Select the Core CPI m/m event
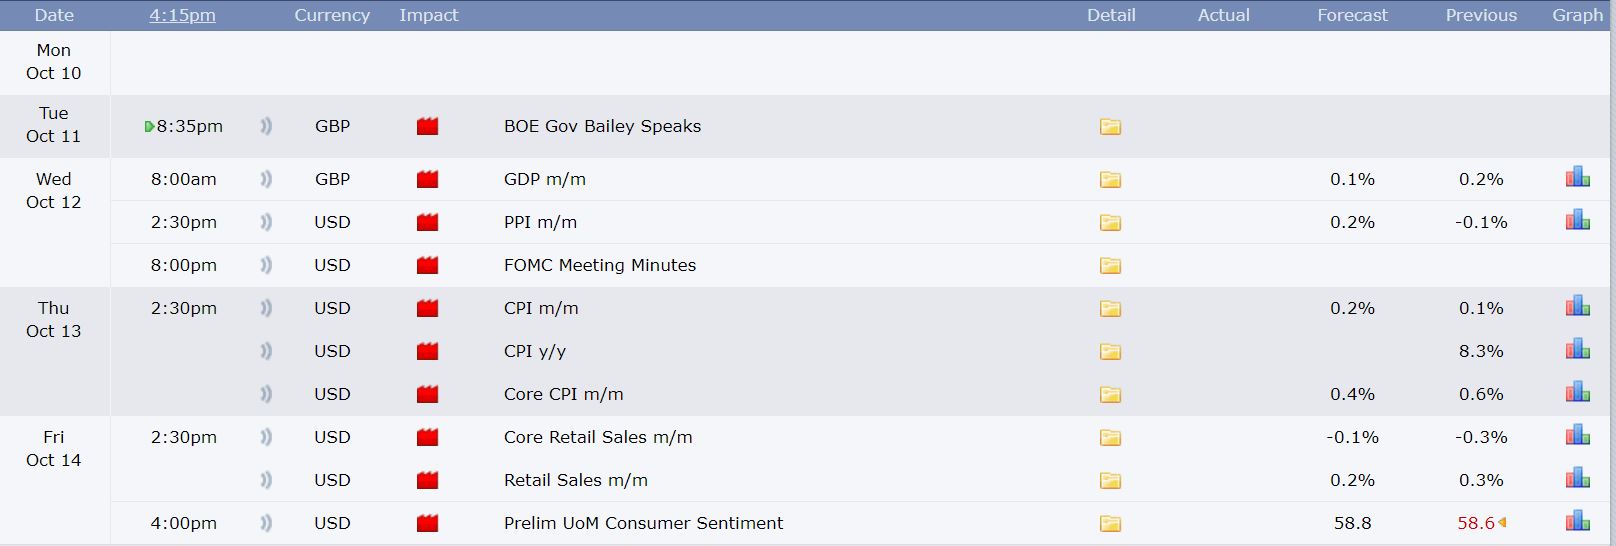This screenshot has height=546, width=1616. click(x=563, y=394)
